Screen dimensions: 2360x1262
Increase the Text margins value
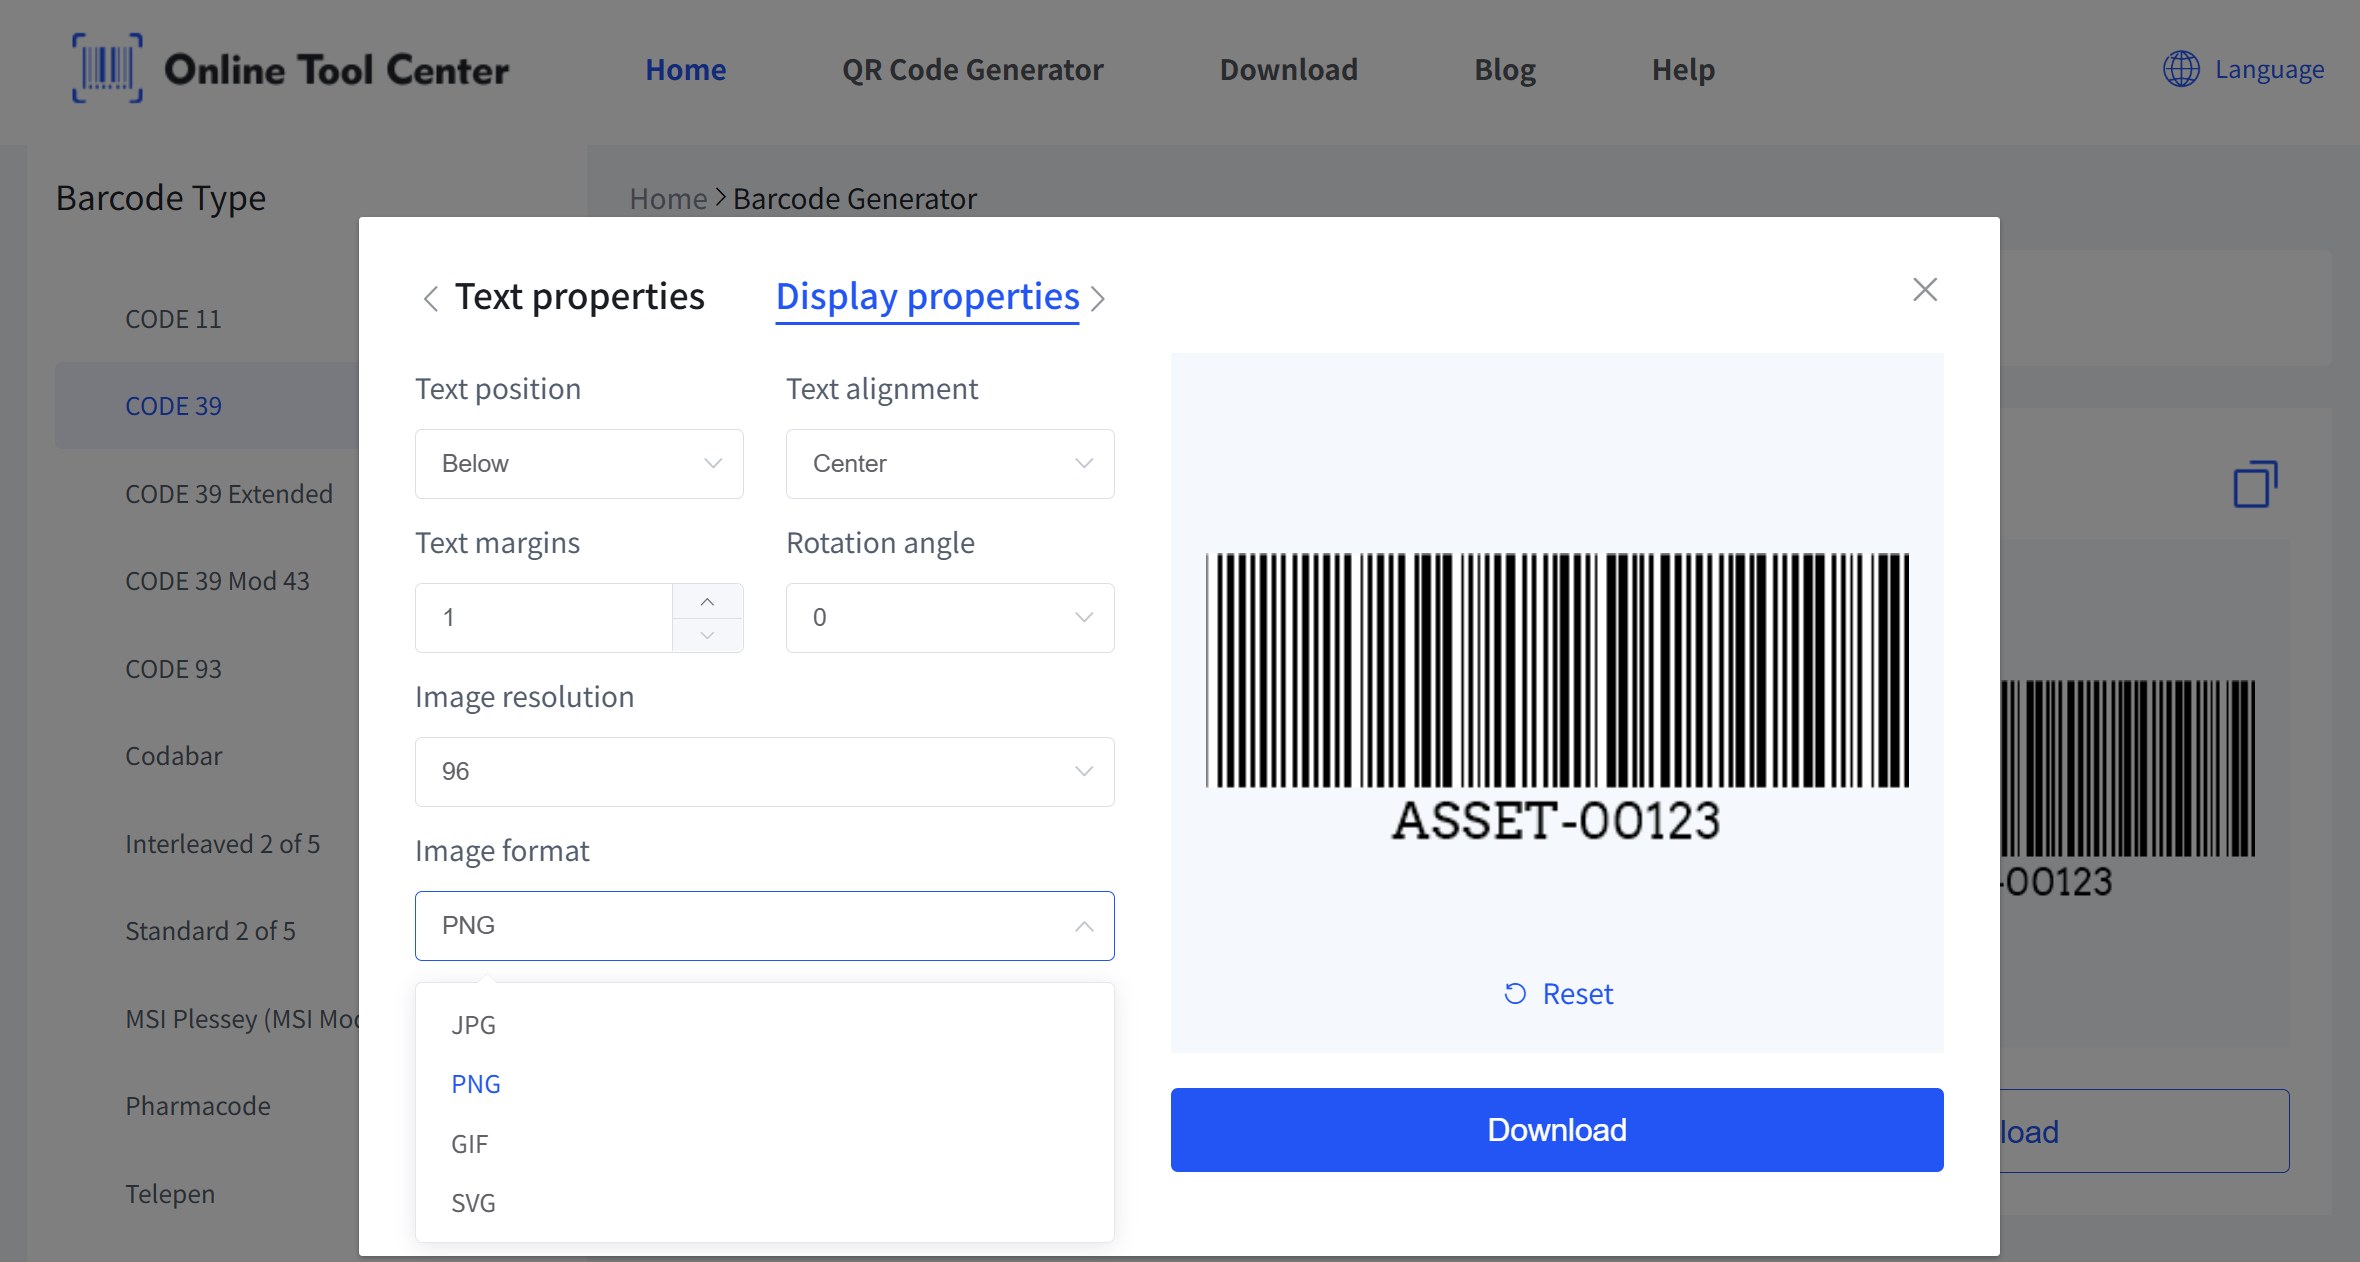click(x=707, y=601)
